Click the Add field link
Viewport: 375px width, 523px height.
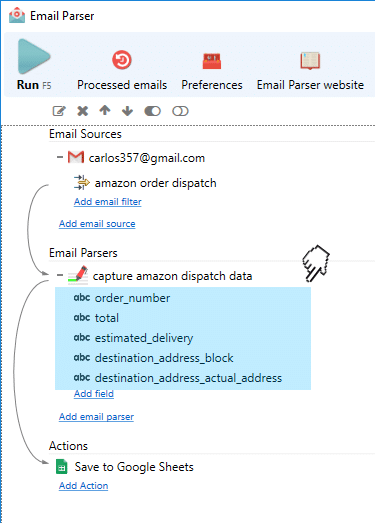click(x=94, y=394)
